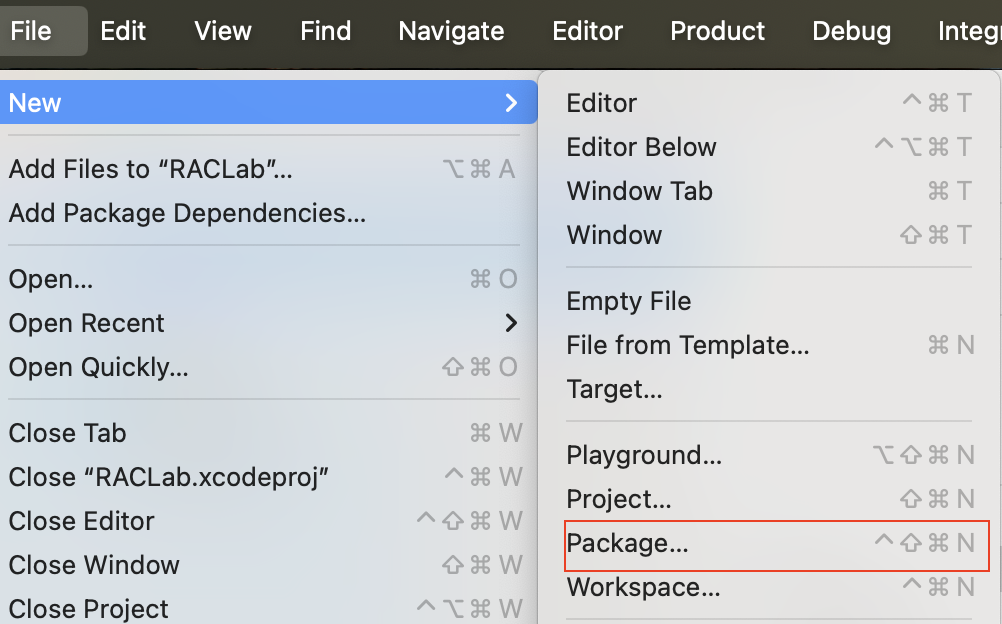Choose Add Files to "RACLab"

click(151, 169)
